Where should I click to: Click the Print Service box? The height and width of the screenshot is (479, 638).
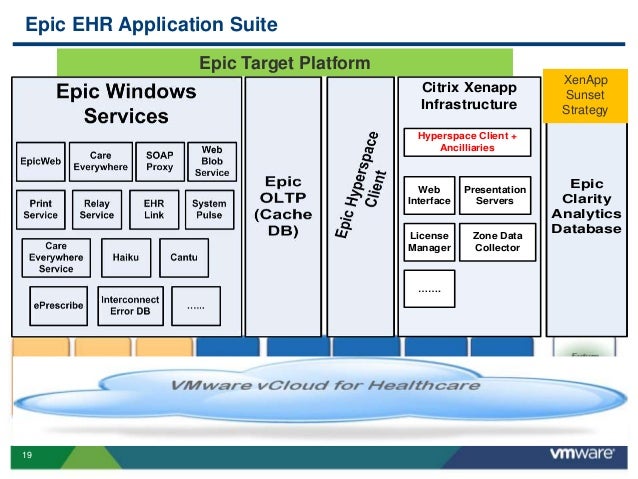click(41, 210)
